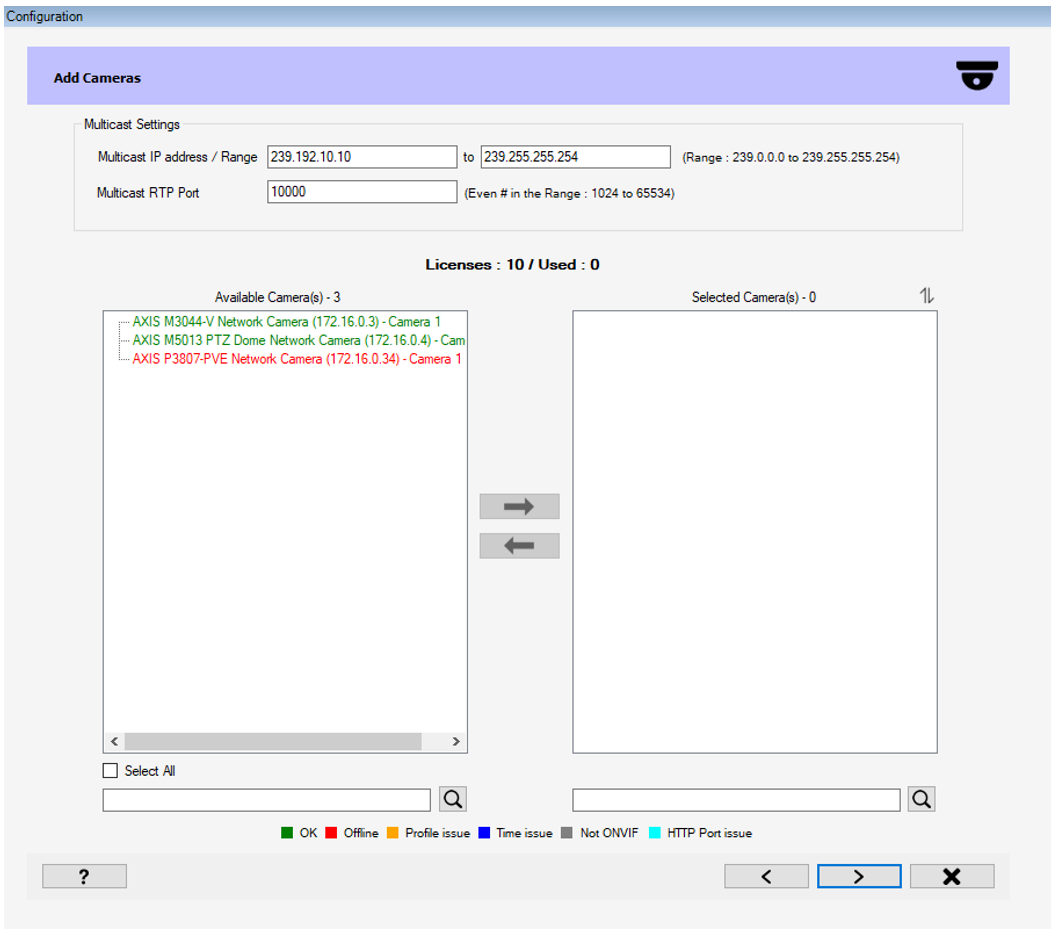
Task: Click the available cameras search text box
Action: (x=266, y=800)
